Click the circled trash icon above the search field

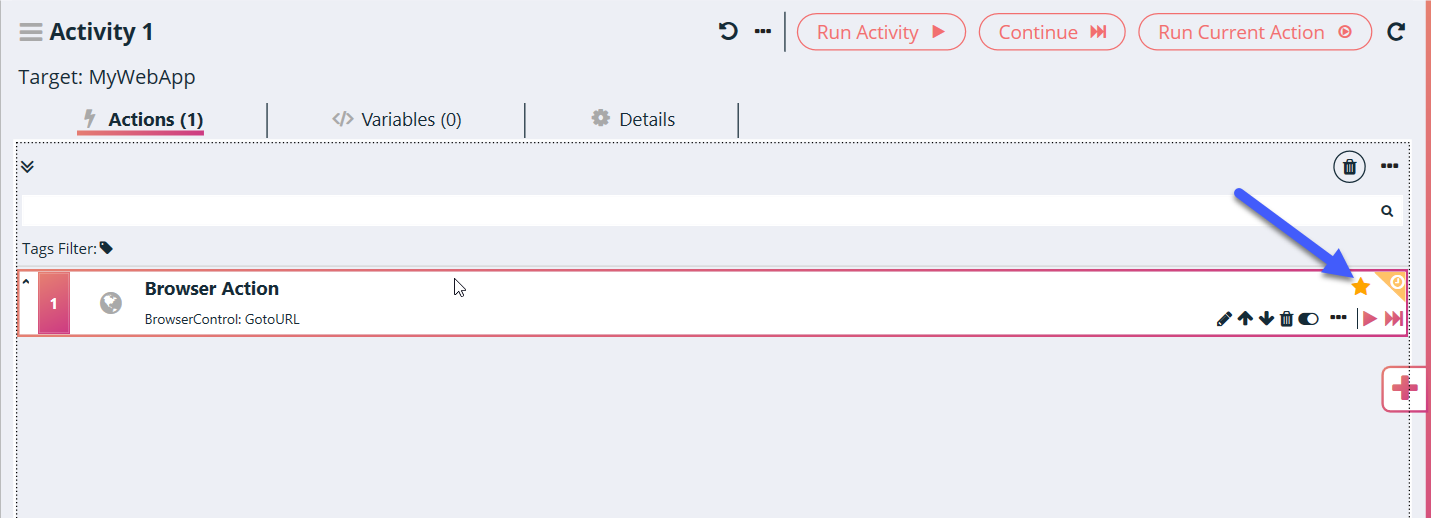tap(1349, 167)
